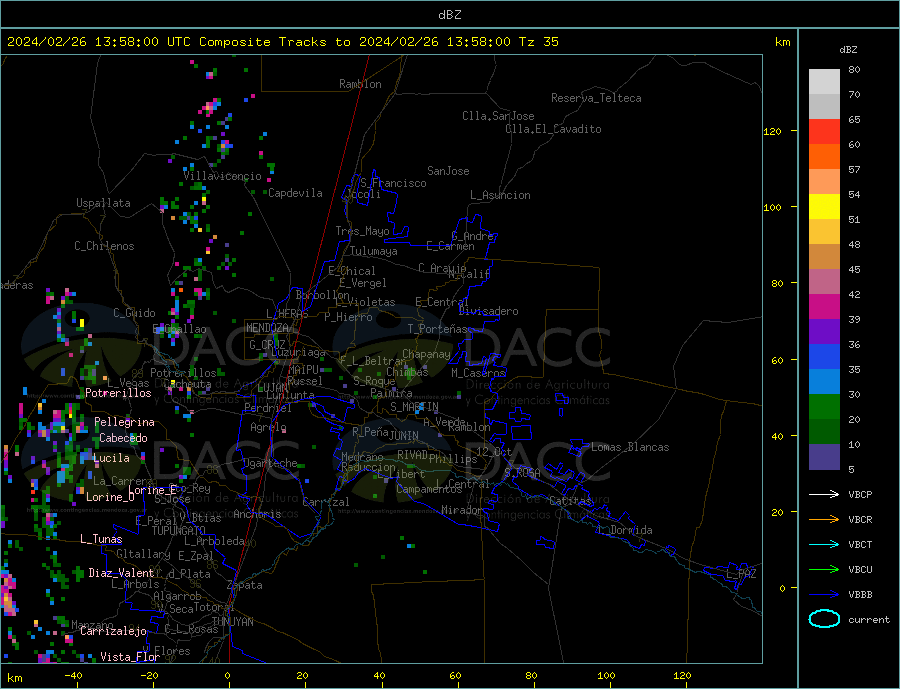Click the dBZ title at top

coord(449,15)
